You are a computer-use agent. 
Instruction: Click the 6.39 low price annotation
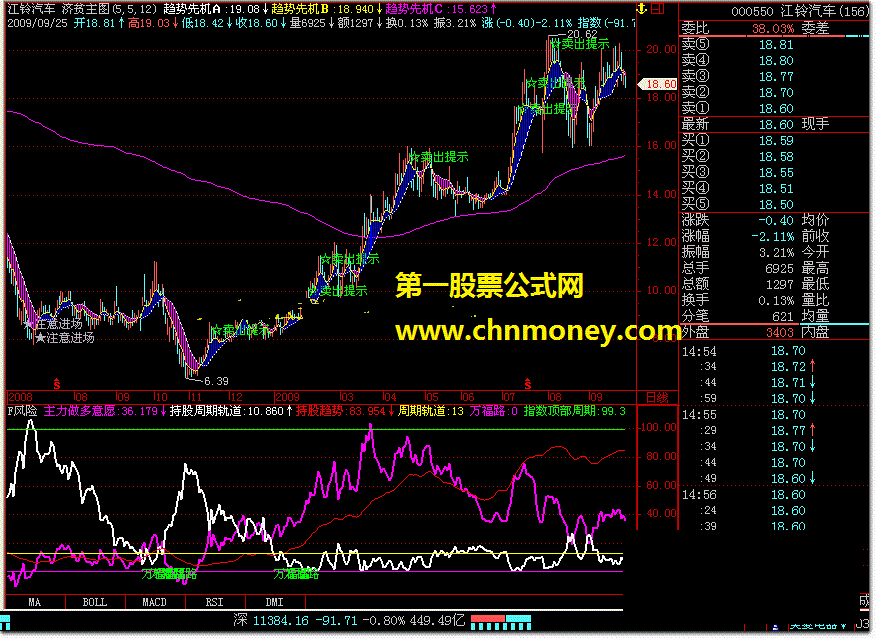point(216,381)
